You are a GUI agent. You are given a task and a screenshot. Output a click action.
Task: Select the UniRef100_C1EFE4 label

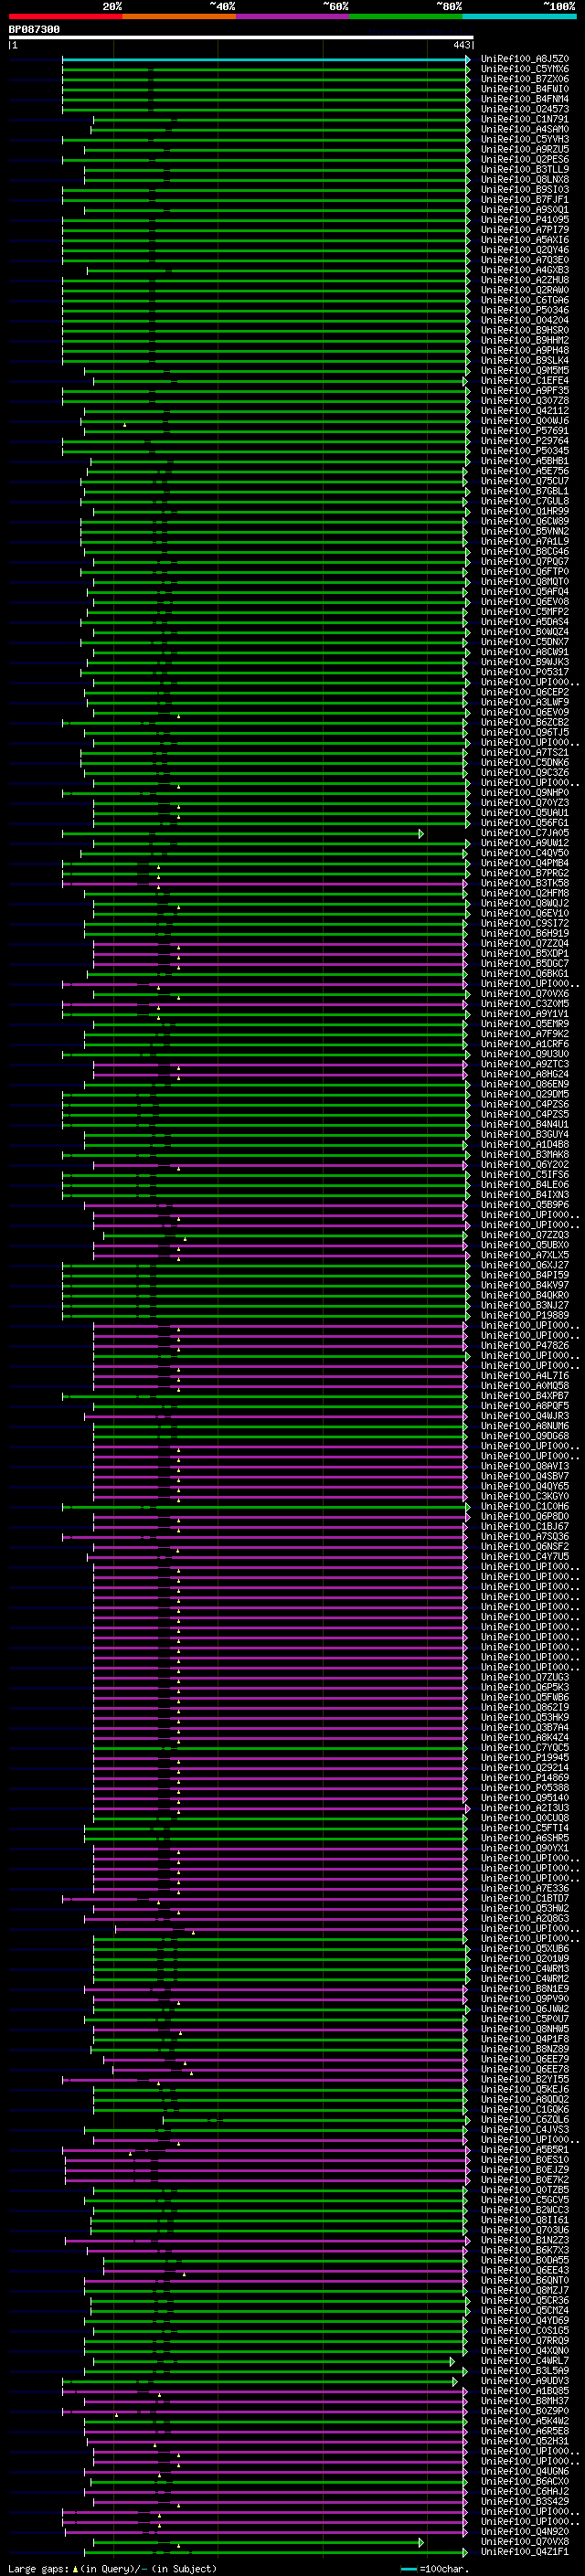[x=525, y=381]
